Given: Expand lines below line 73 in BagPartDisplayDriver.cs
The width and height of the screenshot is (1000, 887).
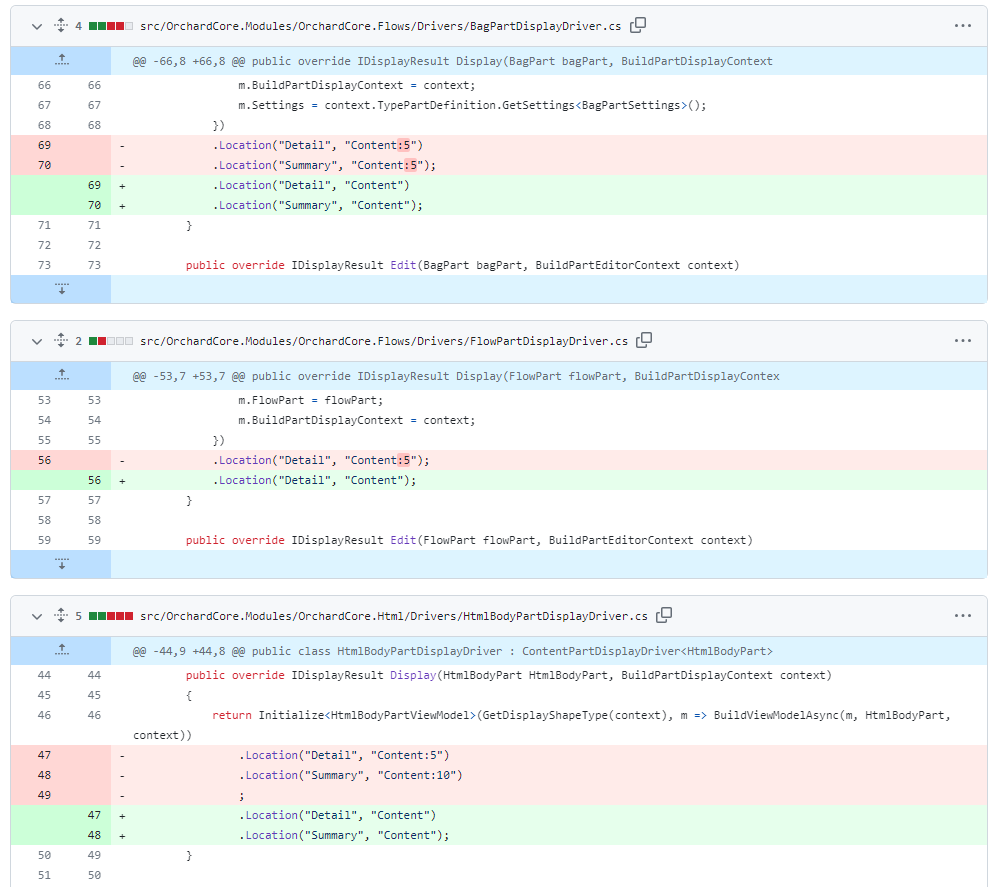Looking at the screenshot, I should [x=61, y=289].
